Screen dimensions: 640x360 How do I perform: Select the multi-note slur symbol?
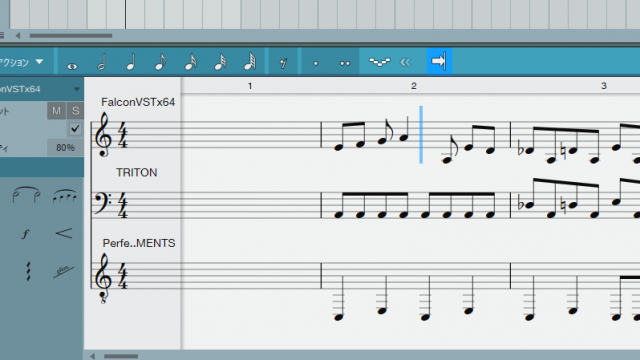64,196
